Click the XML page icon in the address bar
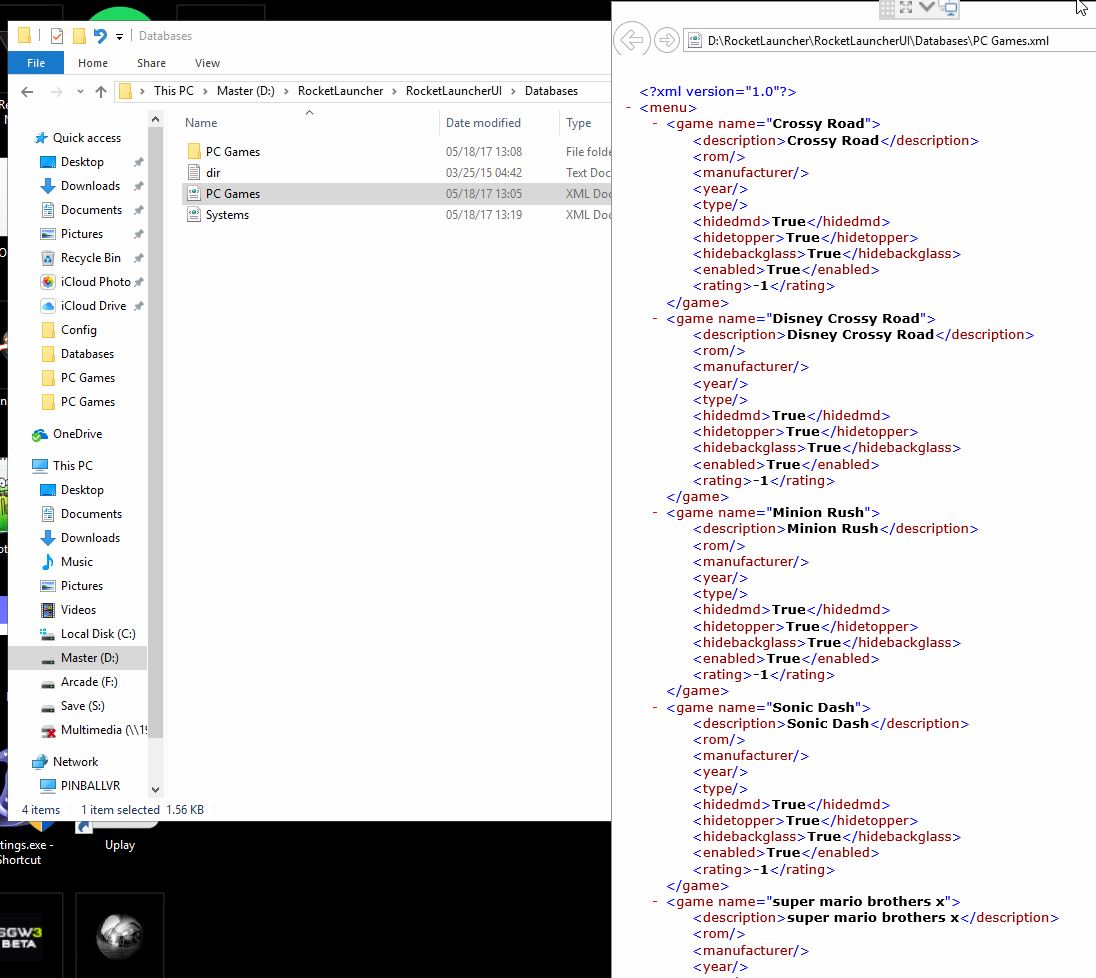The height and width of the screenshot is (978, 1096). pyautogui.click(x=694, y=40)
